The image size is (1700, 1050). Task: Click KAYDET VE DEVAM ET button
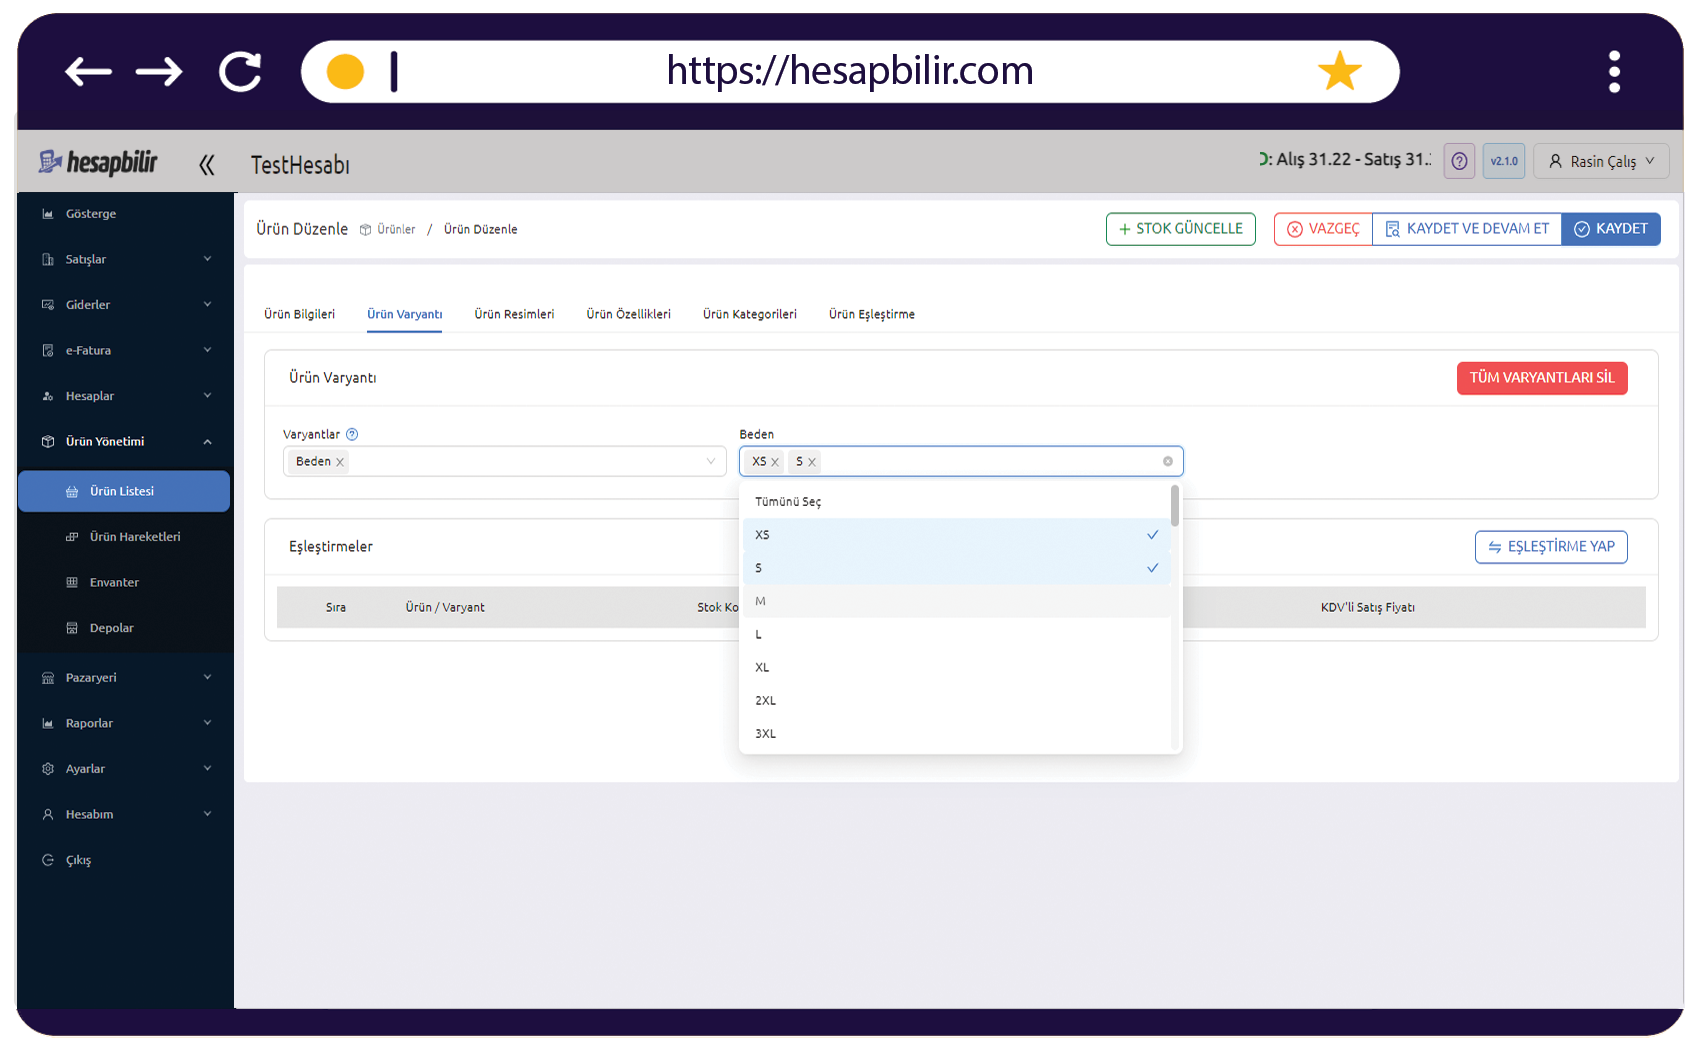(x=1467, y=229)
